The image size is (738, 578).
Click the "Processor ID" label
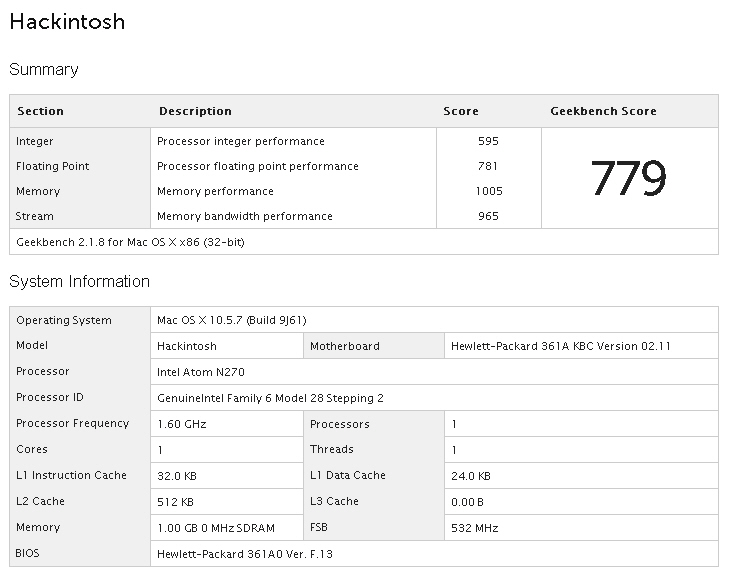click(x=50, y=397)
